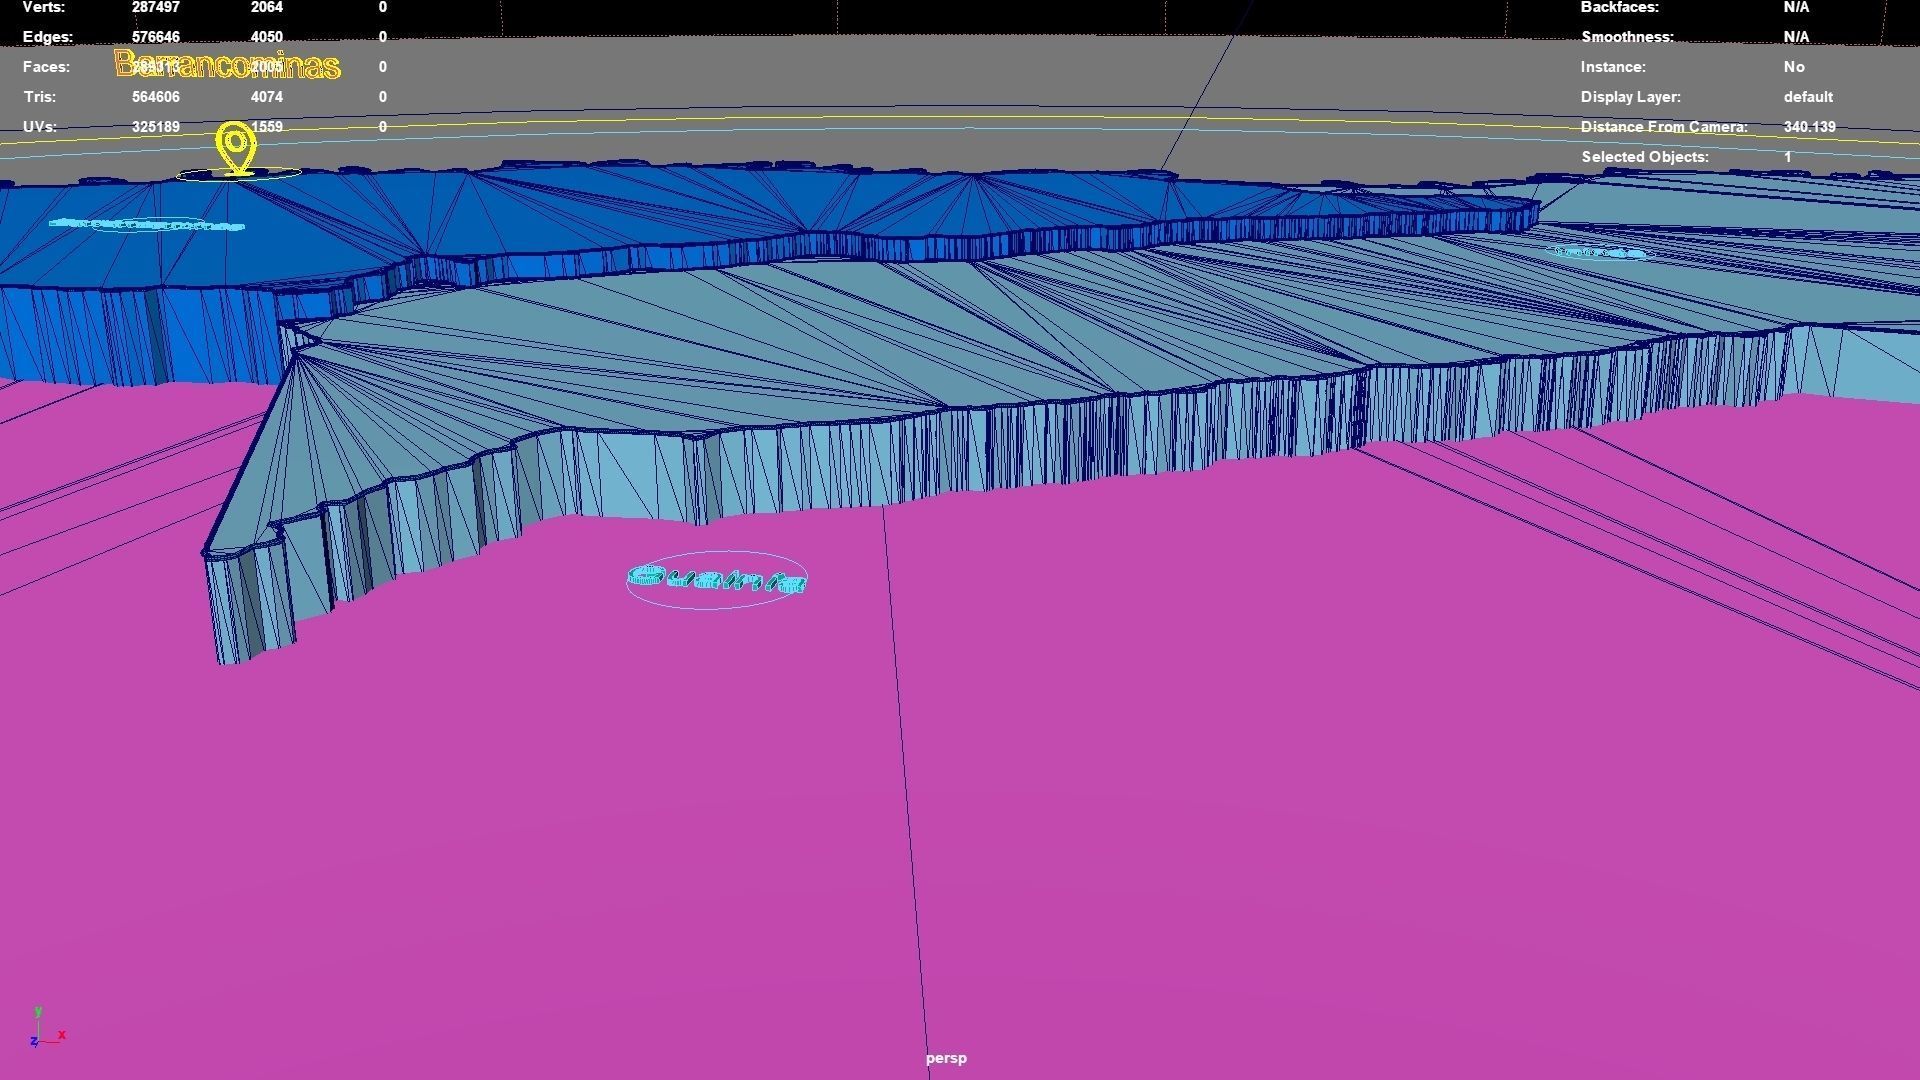This screenshot has height=1080, width=1920.
Task: Click the oval ring under the map pin
Action: (x=239, y=175)
